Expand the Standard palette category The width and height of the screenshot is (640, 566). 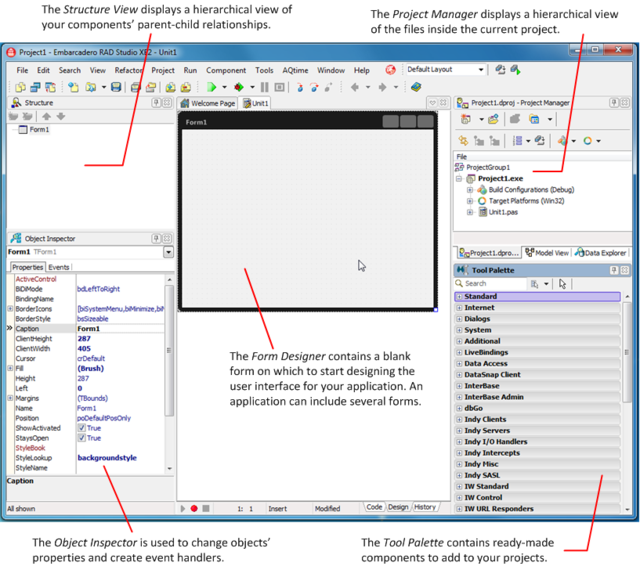[x=459, y=297]
